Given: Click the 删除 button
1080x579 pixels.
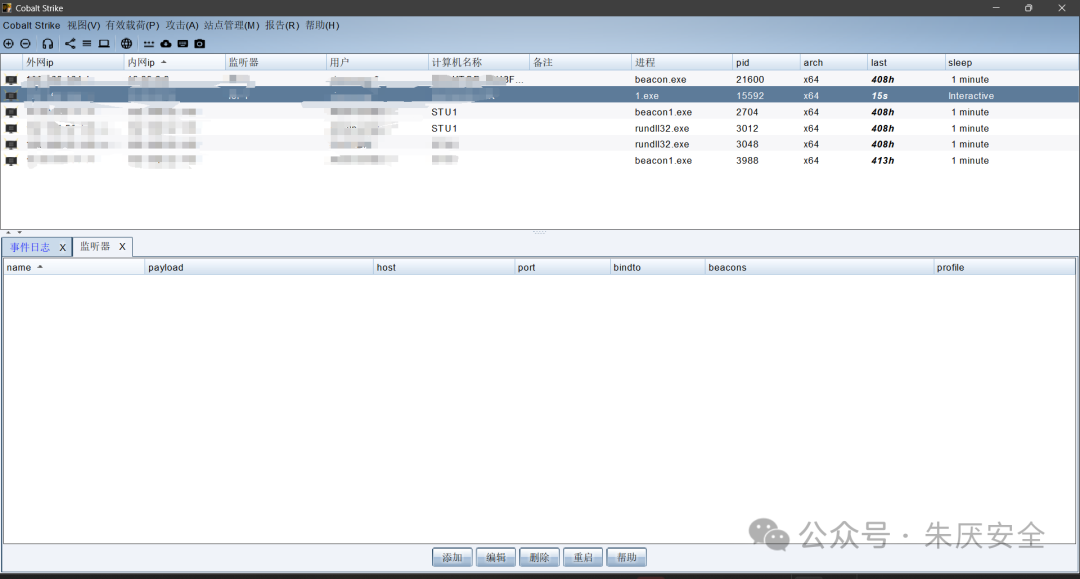Looking at the screenshot, I should tap(539, 557).
